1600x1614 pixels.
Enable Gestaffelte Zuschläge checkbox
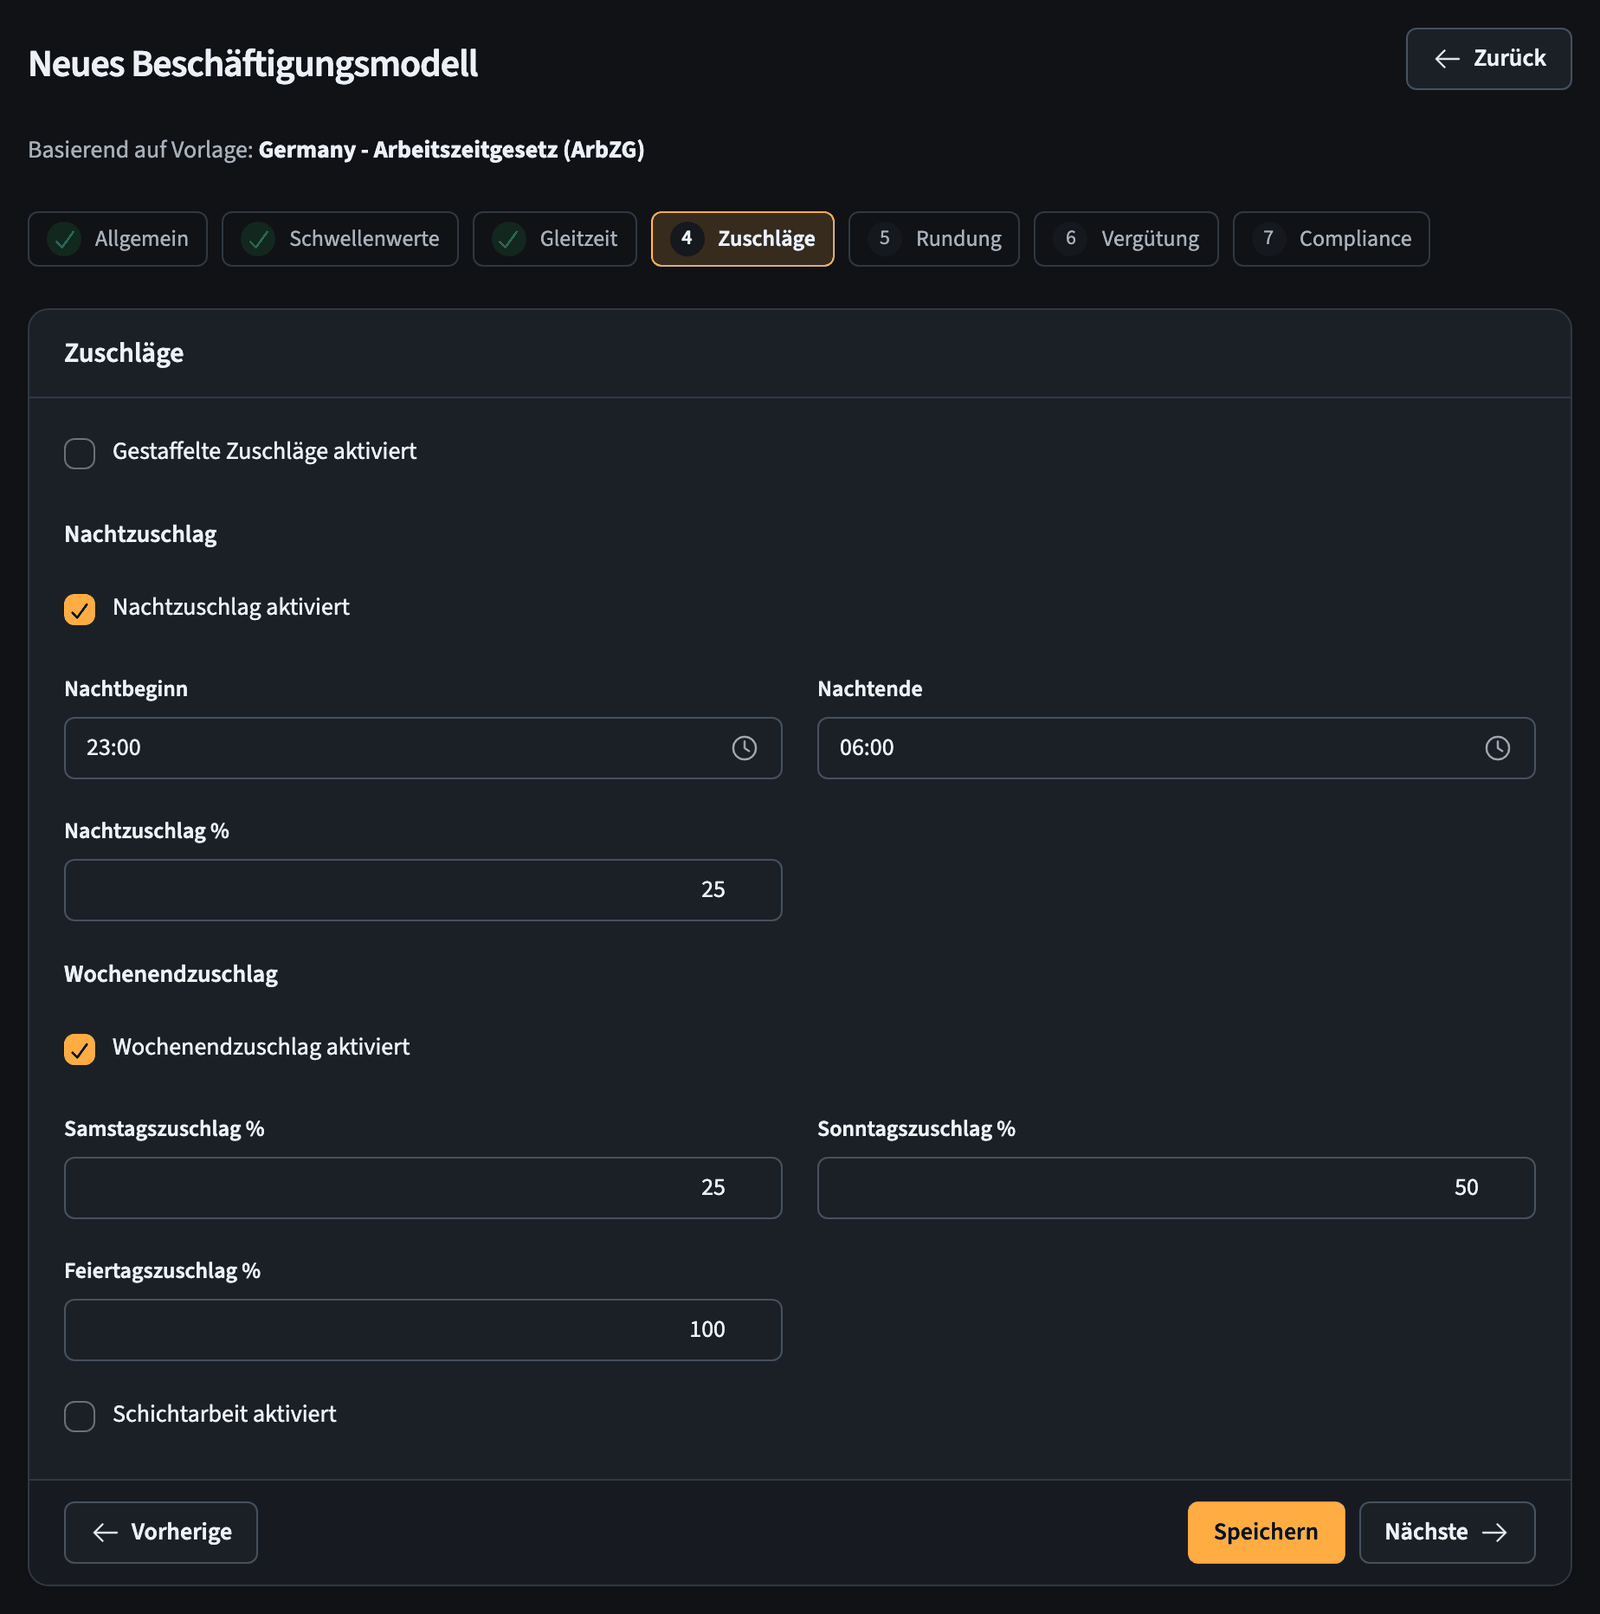[x=80, y=453]
